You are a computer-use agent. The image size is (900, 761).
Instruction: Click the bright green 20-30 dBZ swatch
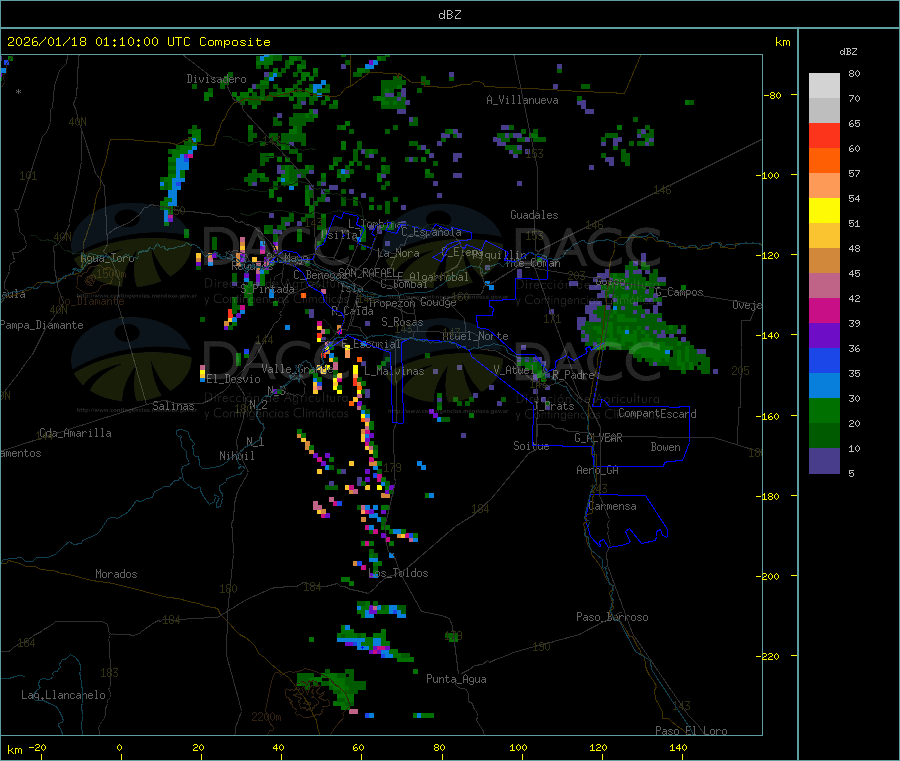tap(824, 410)
